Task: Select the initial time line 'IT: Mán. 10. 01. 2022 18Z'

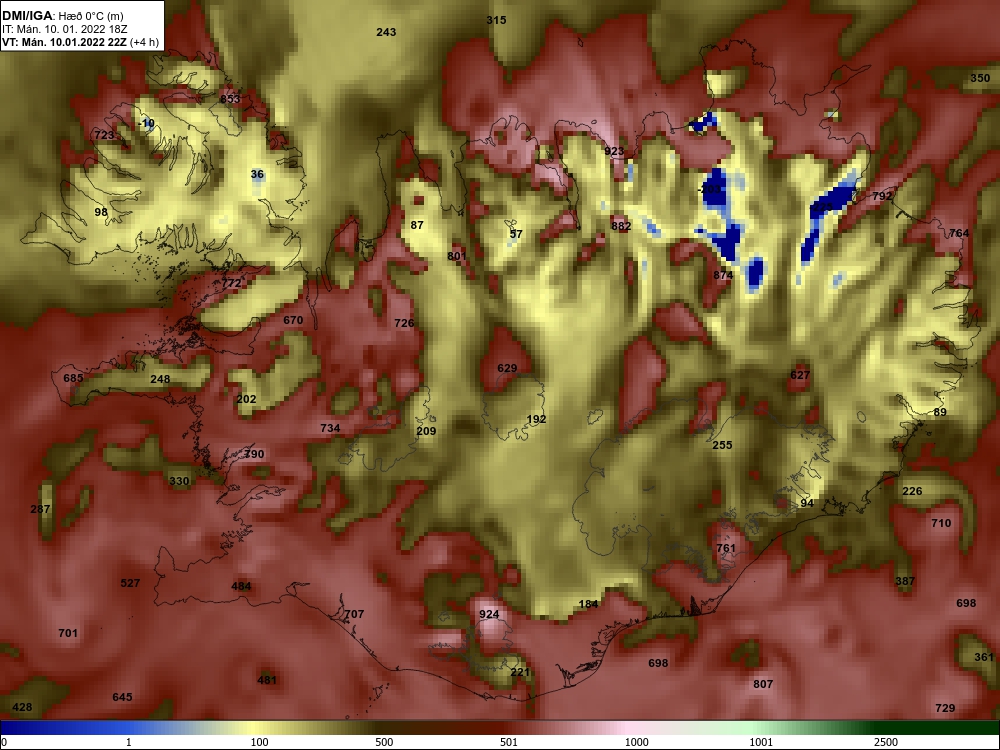Action: (64, 29)
